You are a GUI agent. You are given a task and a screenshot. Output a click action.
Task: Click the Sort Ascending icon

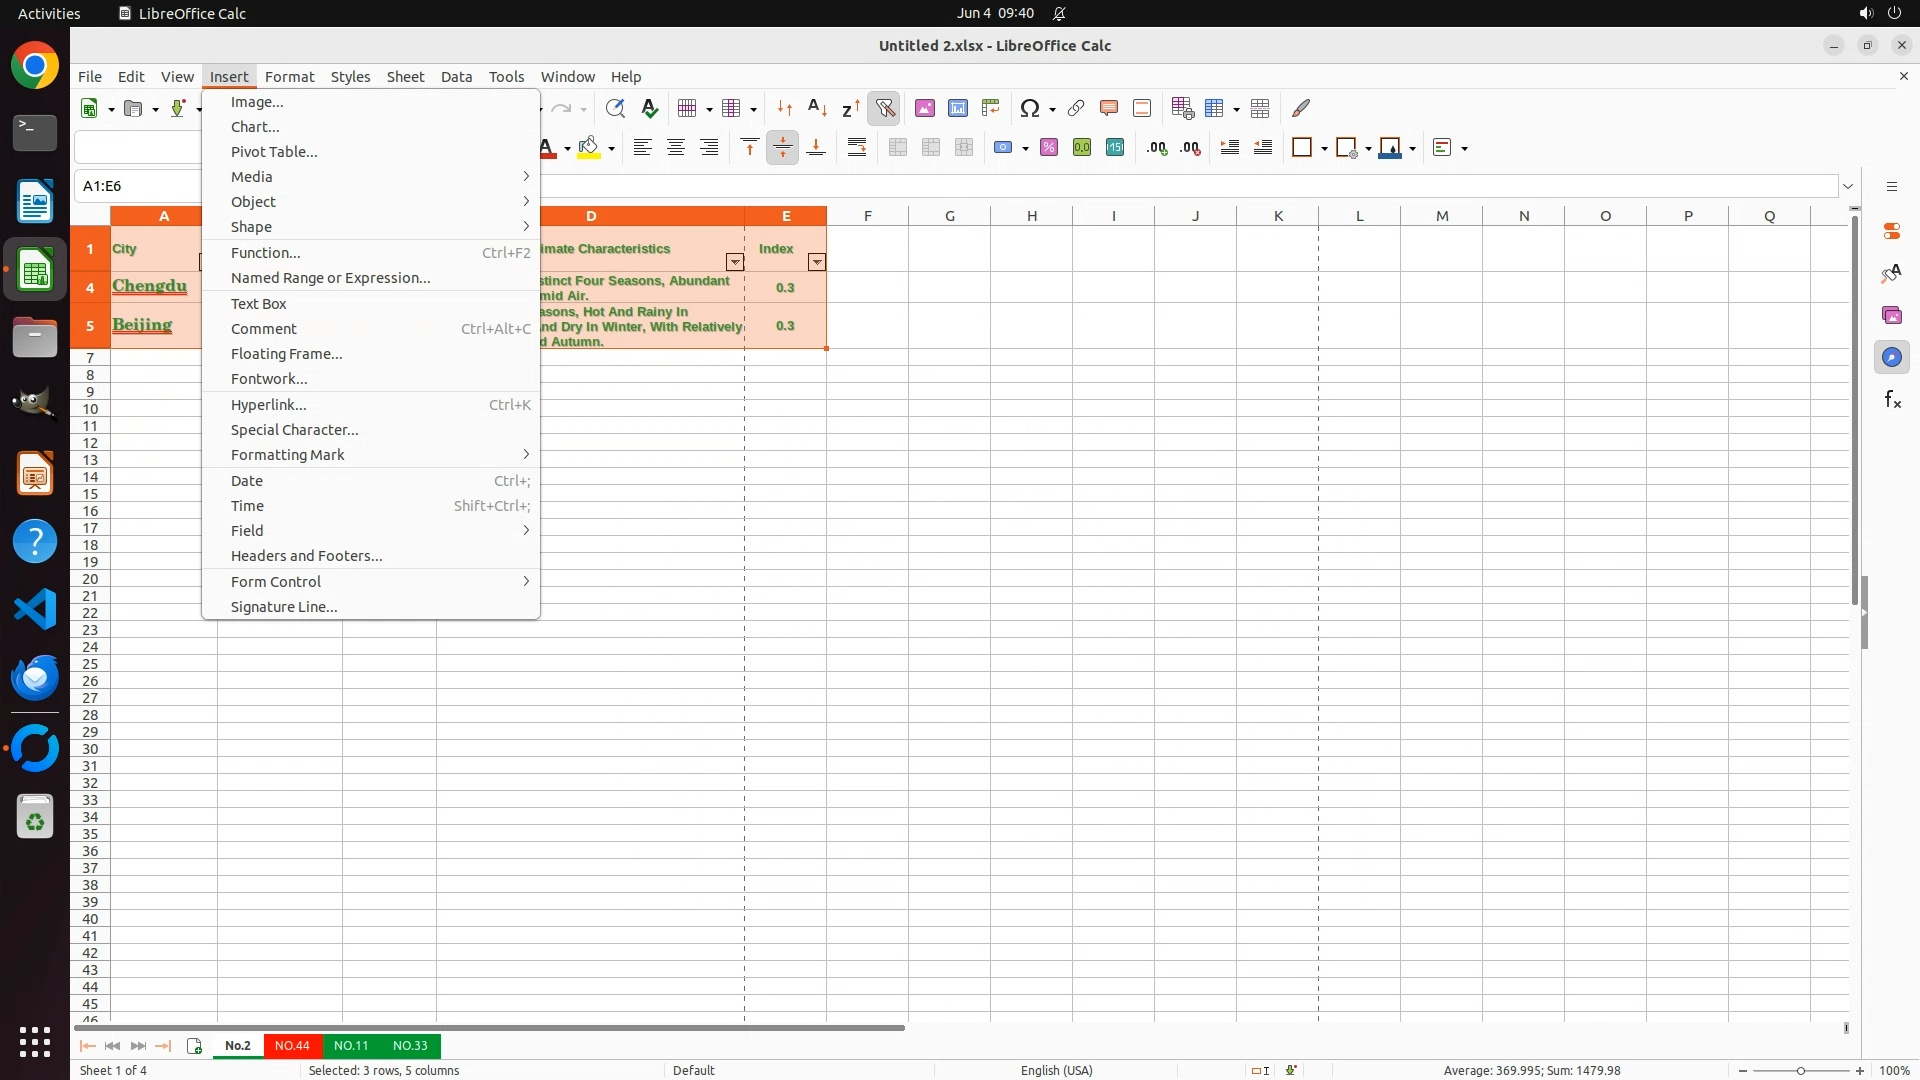pos(817,108)
